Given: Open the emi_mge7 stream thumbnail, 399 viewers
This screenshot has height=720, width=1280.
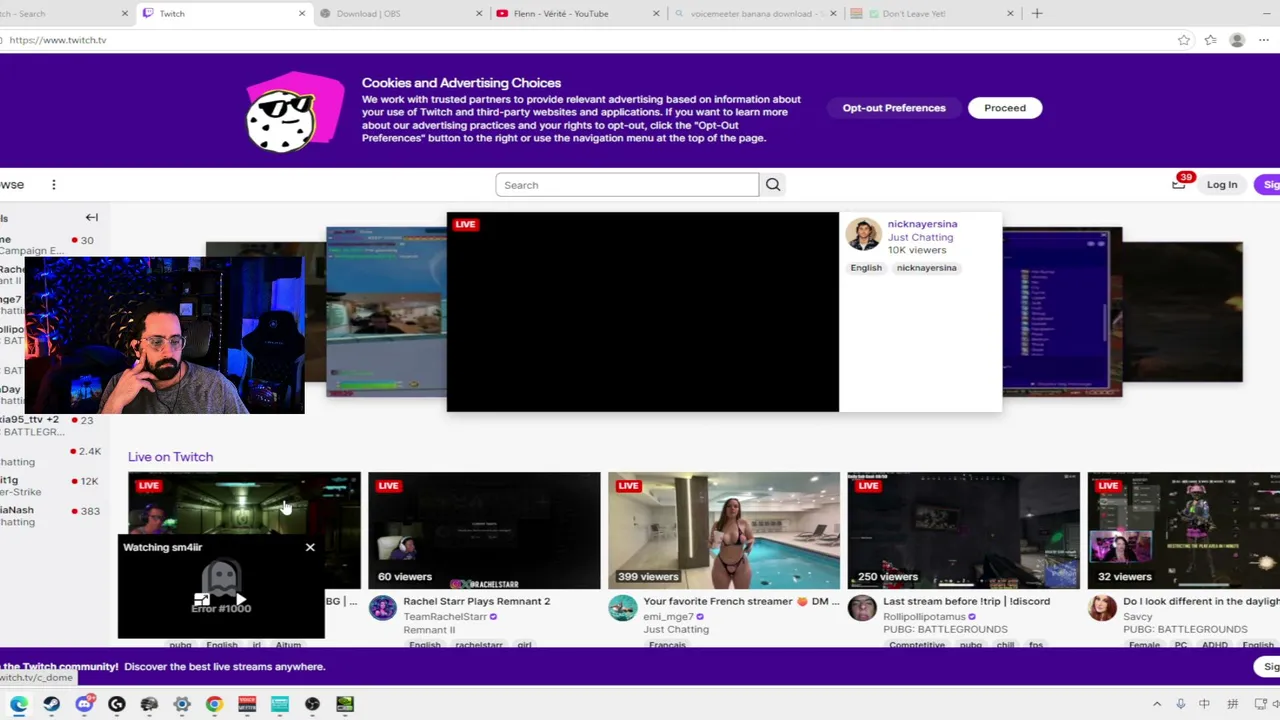Looking at the screenshot, I should 724,530.
